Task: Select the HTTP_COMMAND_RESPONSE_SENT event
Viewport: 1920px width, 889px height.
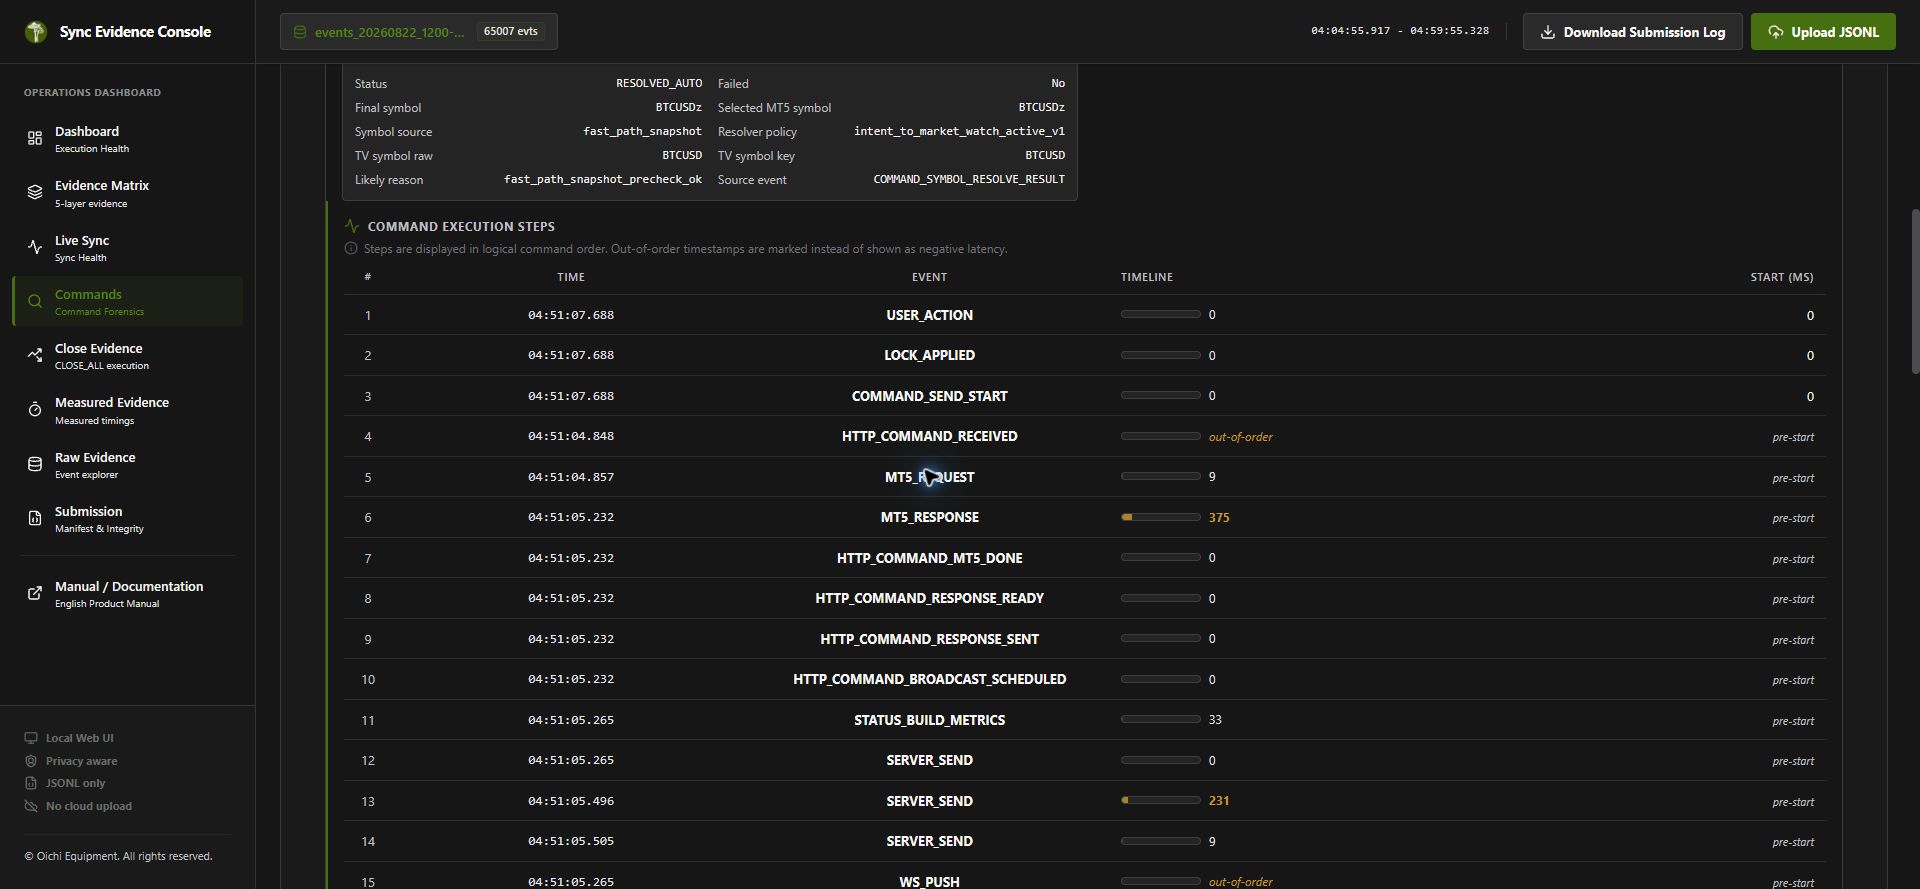Action: coord(929,639)
